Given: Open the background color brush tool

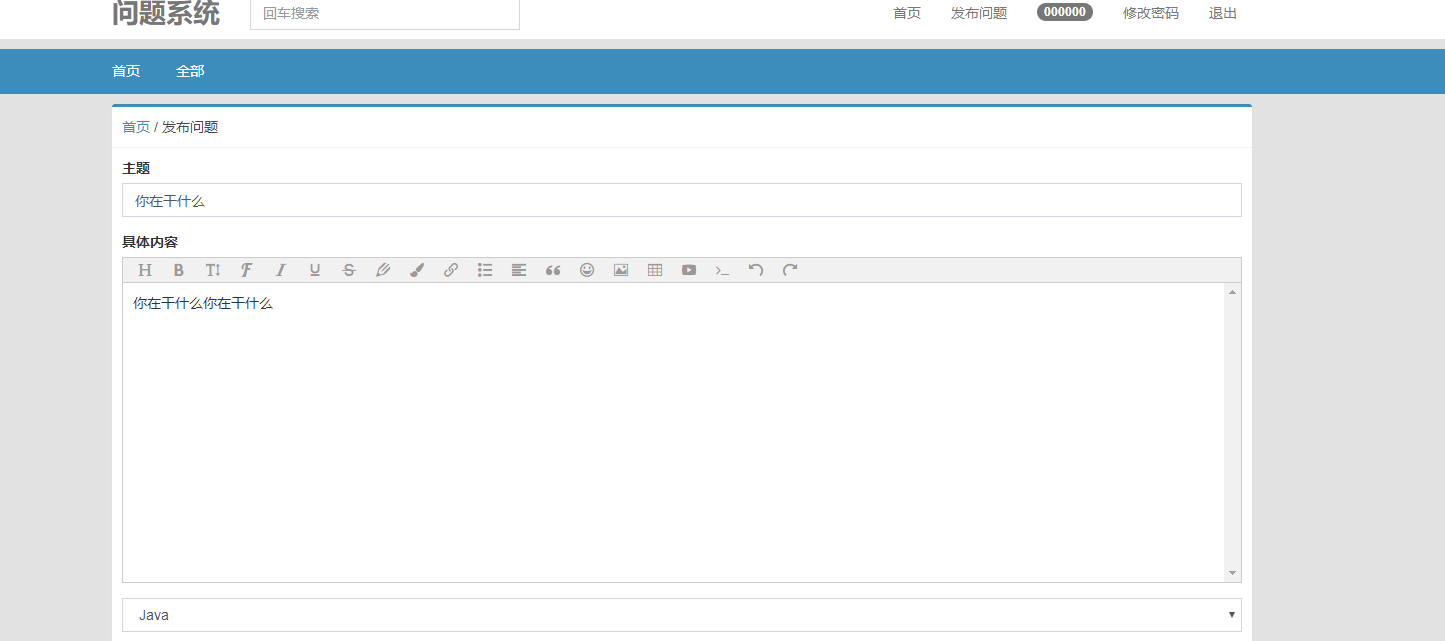Looking at the screenshot, I should click(x=417, y=270).
